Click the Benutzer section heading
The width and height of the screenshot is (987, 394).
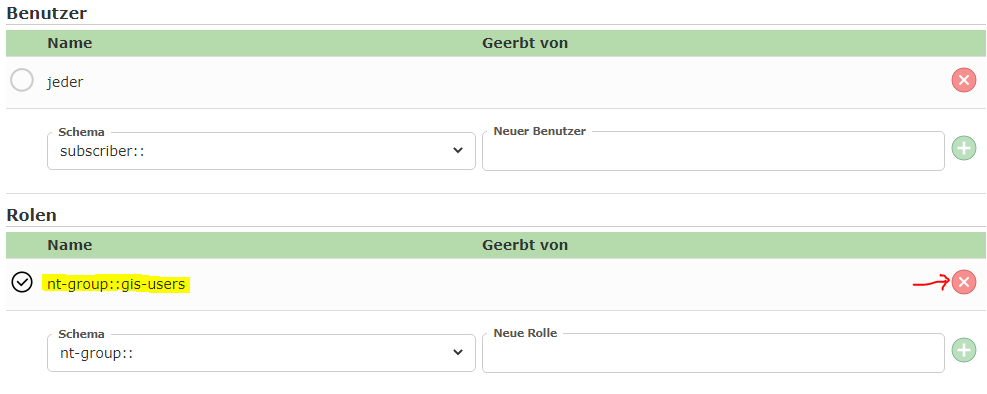(x=47, y=13)
